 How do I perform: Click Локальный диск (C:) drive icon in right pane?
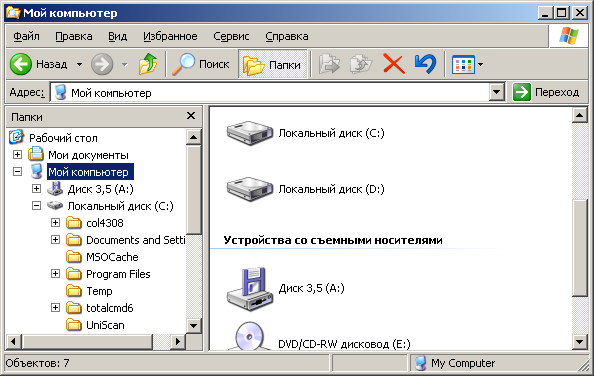pos(250,133)
